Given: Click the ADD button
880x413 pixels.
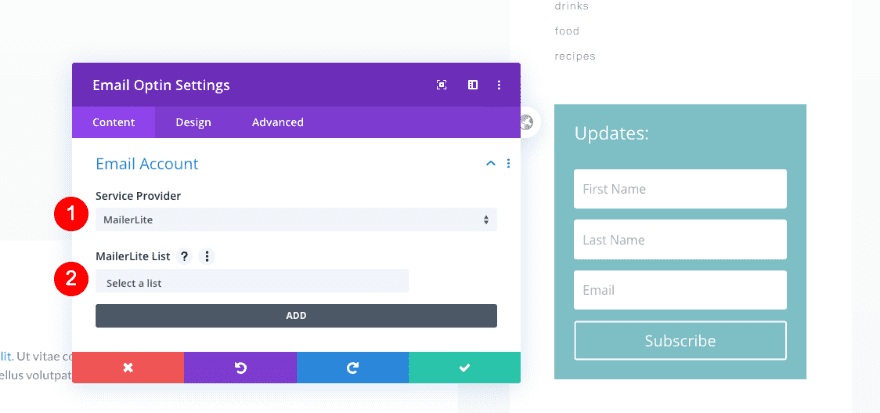Looking at the screenshot, I should pos(296,315).
